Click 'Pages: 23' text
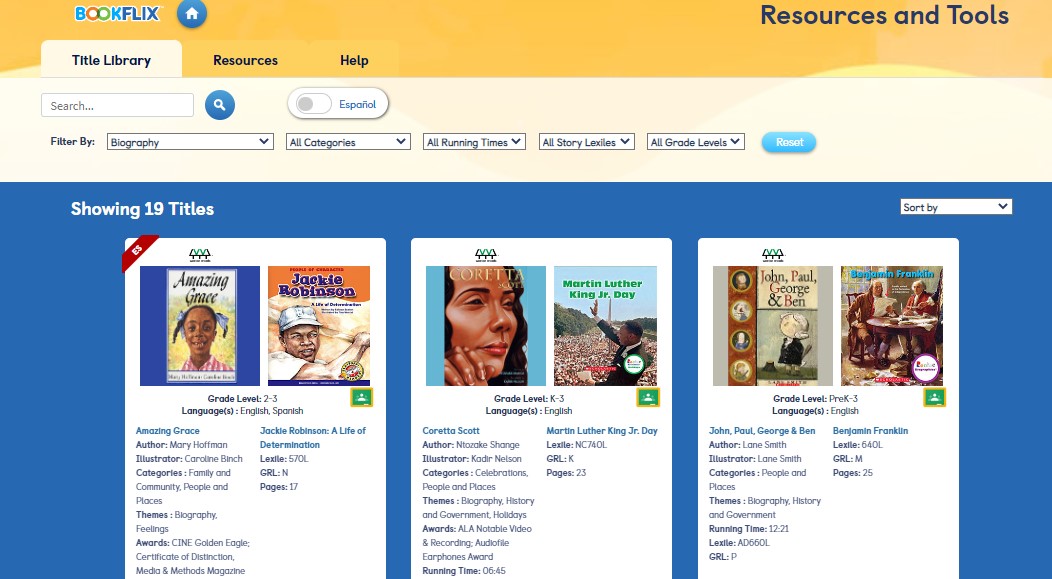This screenshot has height=579, width=1052. click(x=566, y=473)
